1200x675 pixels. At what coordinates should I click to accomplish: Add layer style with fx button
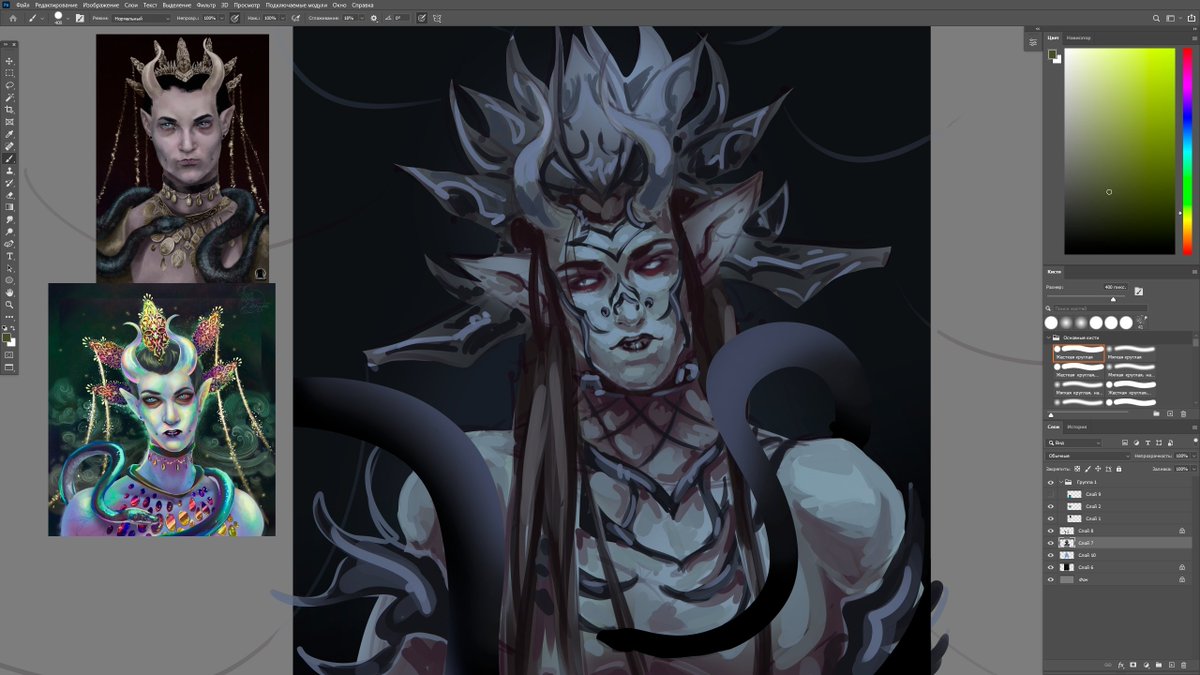1121,665
